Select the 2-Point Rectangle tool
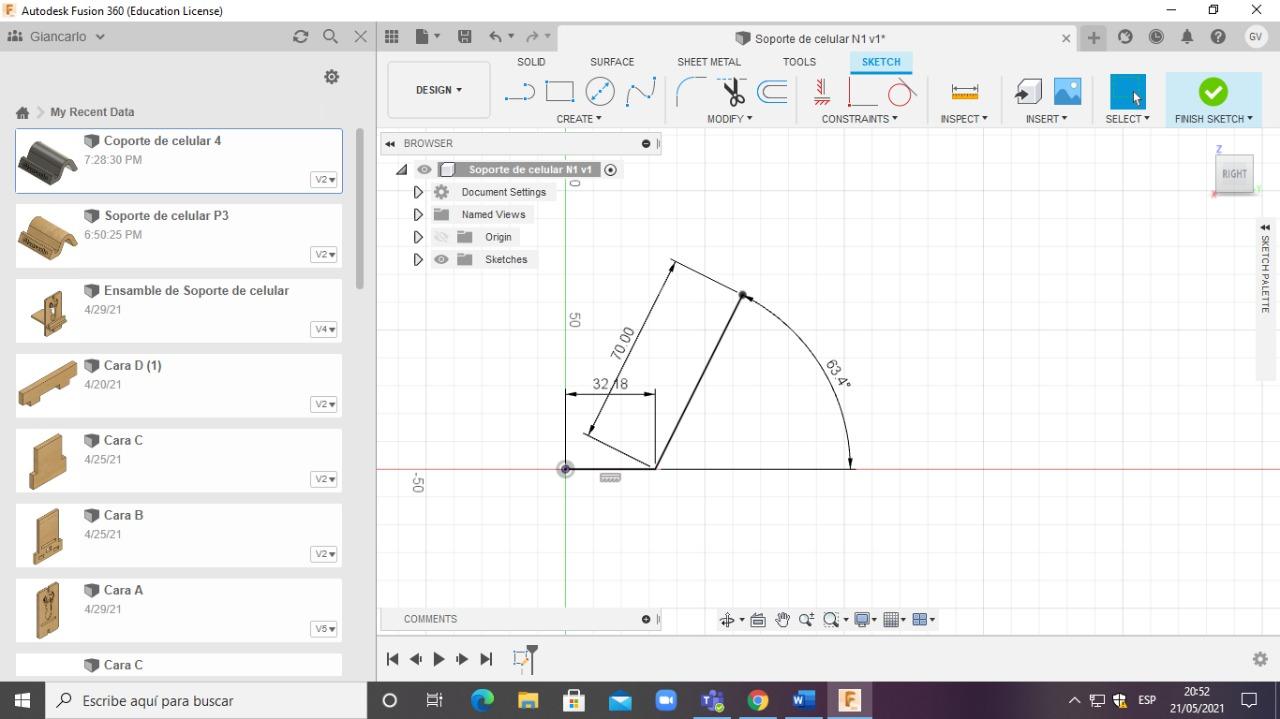 [559, 92]
